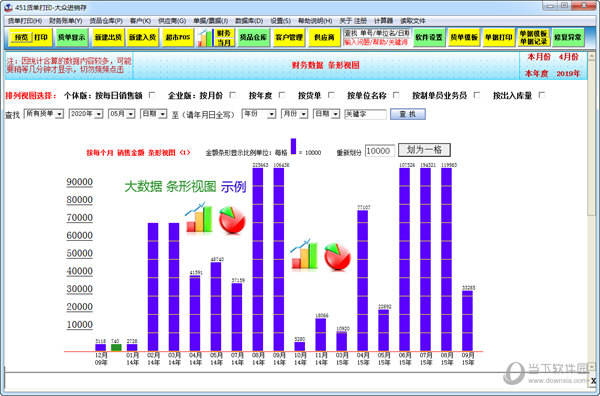
Task: Click the 08月 14年 bar labeled 225663
Action: [x=258, y=259]
